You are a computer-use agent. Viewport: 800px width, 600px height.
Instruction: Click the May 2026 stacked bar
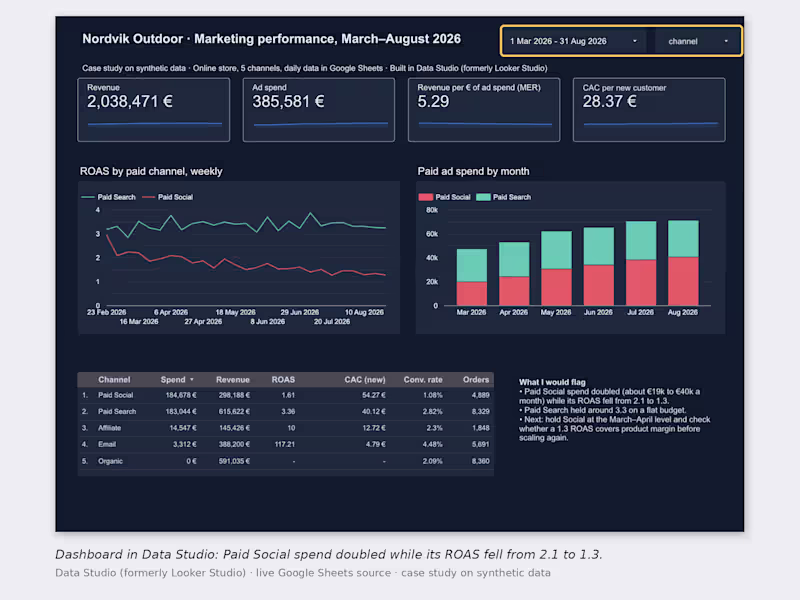556,268
